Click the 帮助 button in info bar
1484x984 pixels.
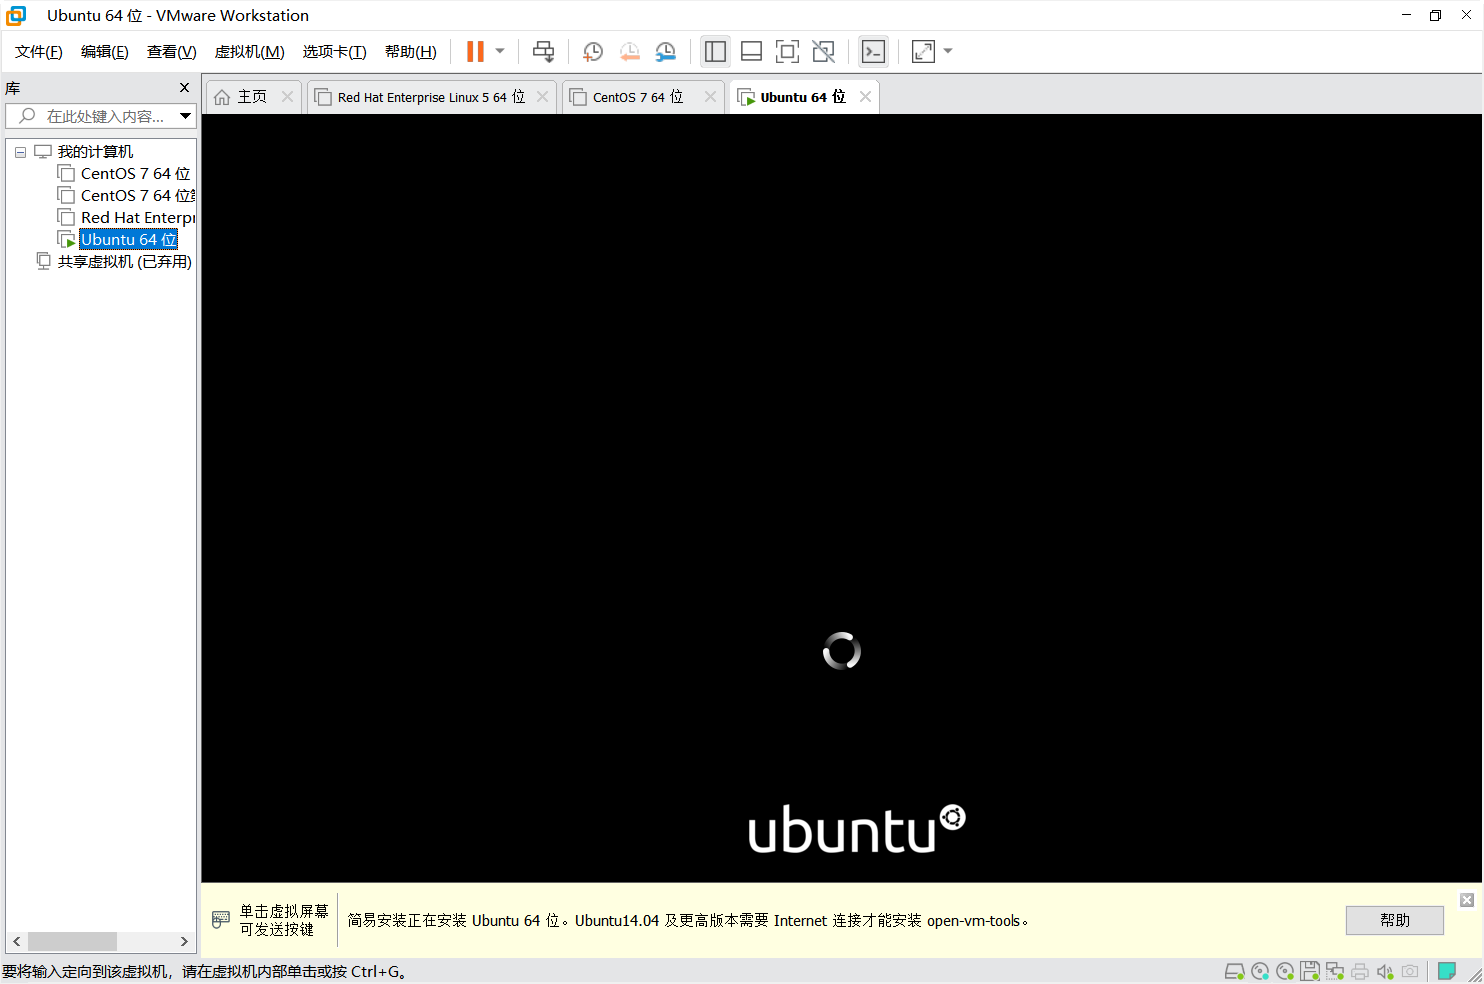coord(1395,920)
